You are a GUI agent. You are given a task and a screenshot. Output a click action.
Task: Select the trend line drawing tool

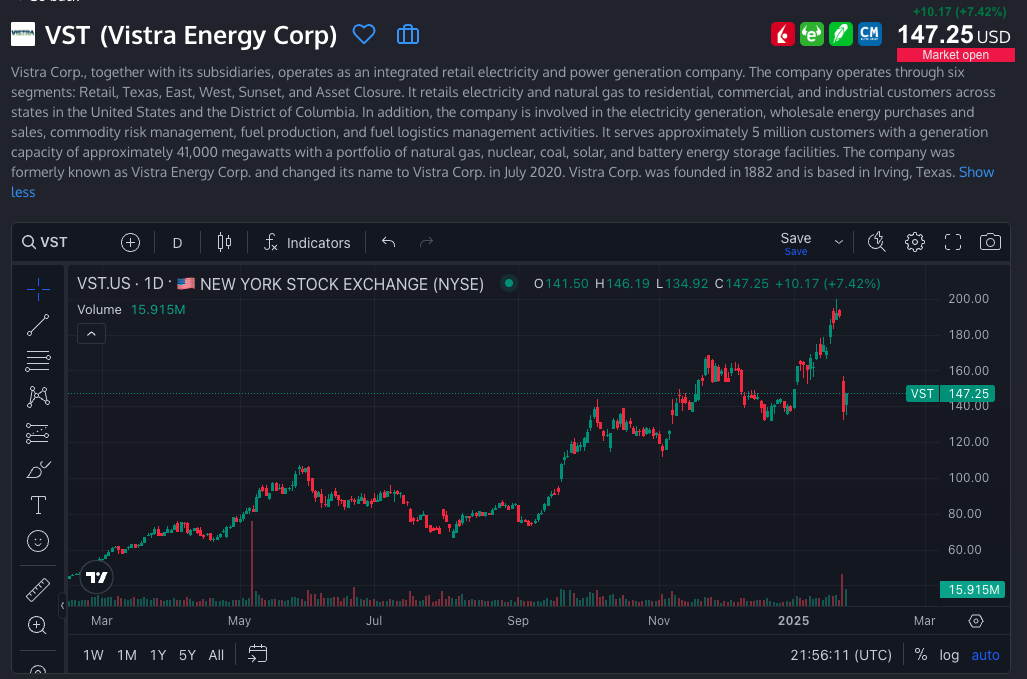point(38,325)
